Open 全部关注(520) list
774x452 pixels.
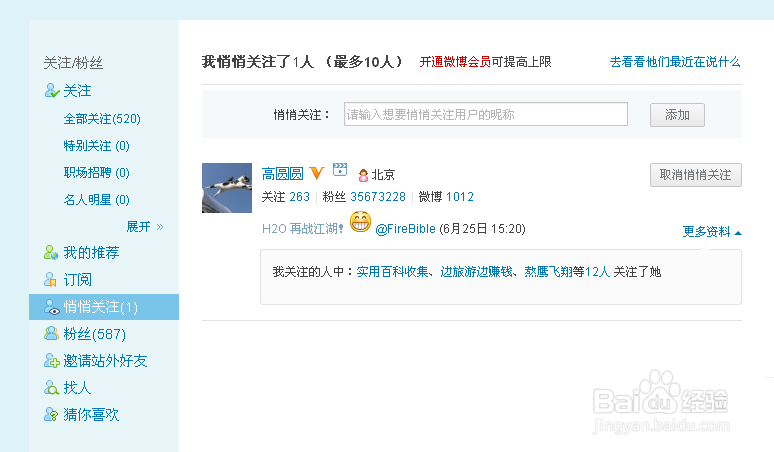click(102, 119)
